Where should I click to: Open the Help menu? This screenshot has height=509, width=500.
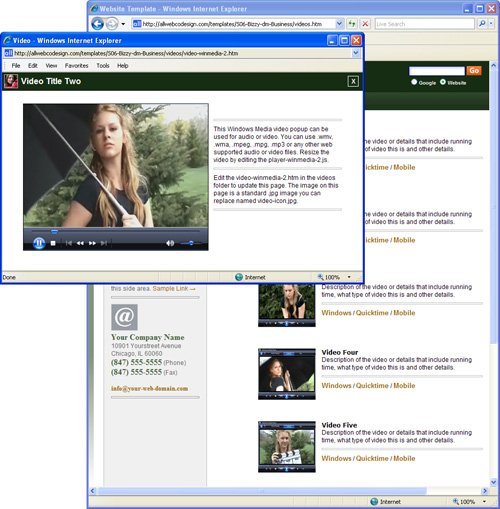123,66
